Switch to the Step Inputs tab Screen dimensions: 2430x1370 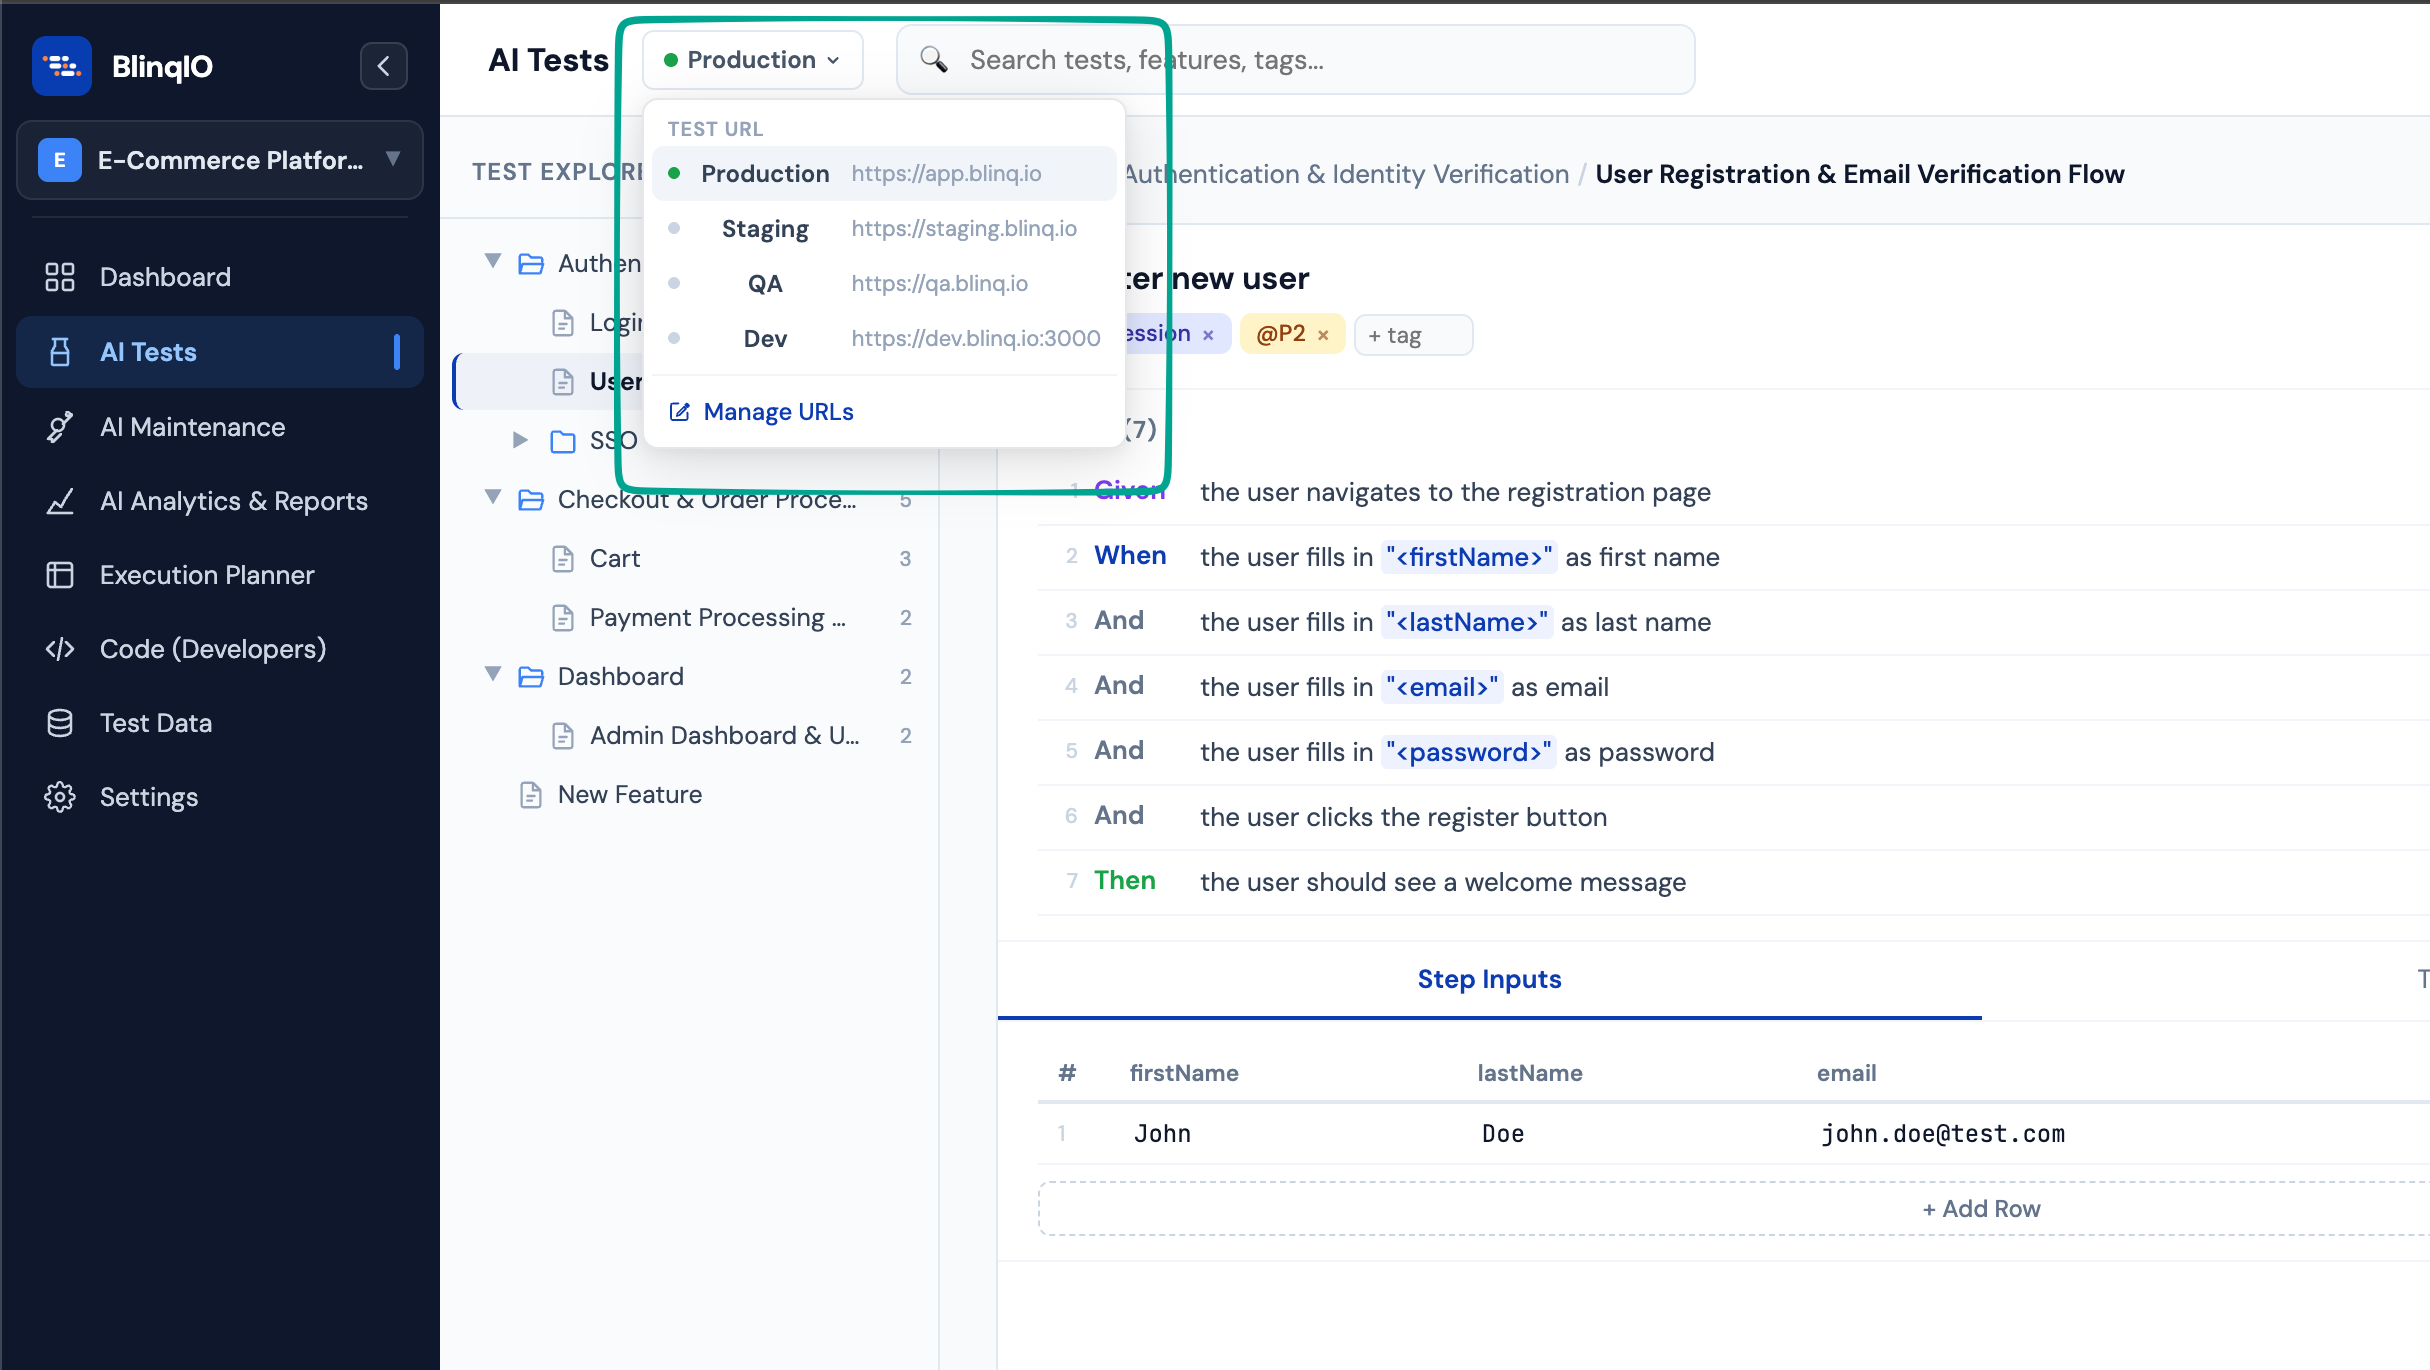(x=1489, y=979)
